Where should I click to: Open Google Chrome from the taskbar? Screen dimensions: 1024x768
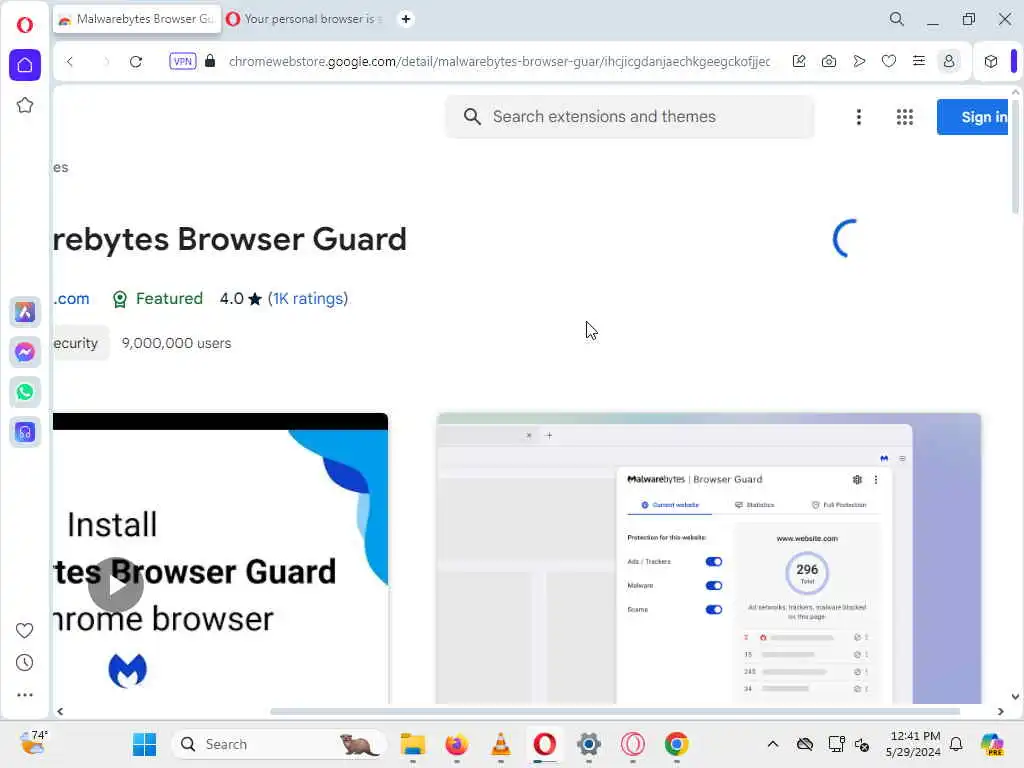pos(677,744)
